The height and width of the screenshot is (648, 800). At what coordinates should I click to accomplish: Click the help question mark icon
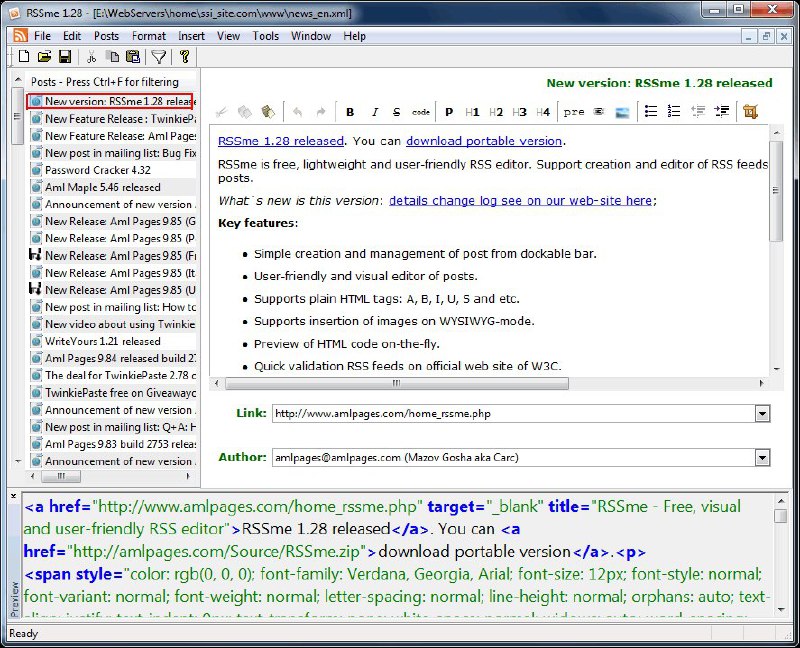point(184,57)
